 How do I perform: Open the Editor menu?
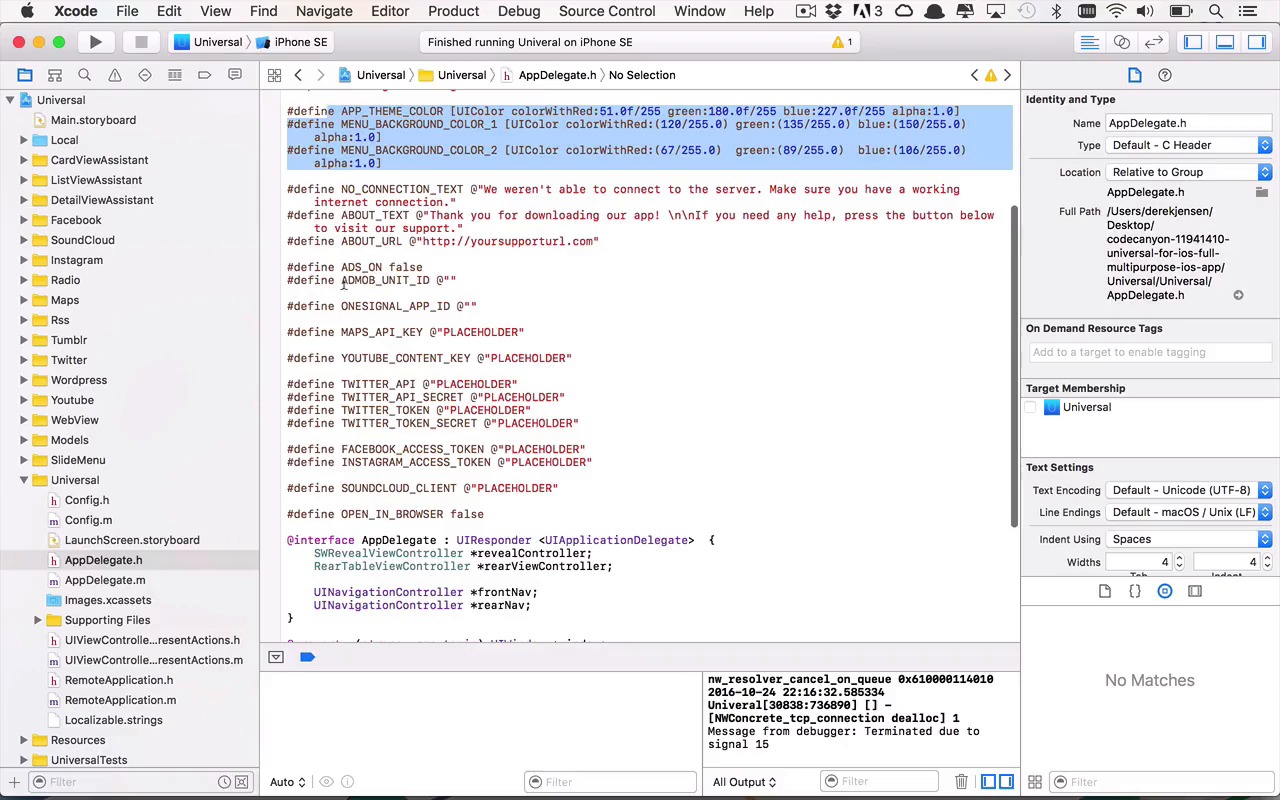[390, 11]
